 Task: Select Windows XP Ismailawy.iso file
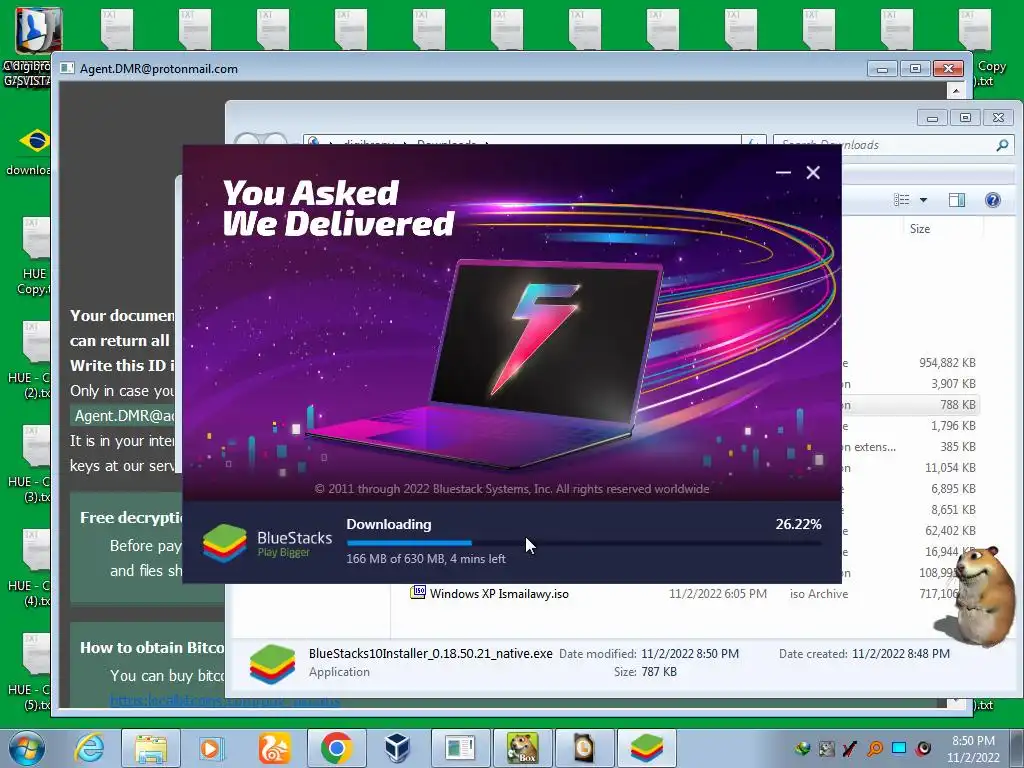499,594
